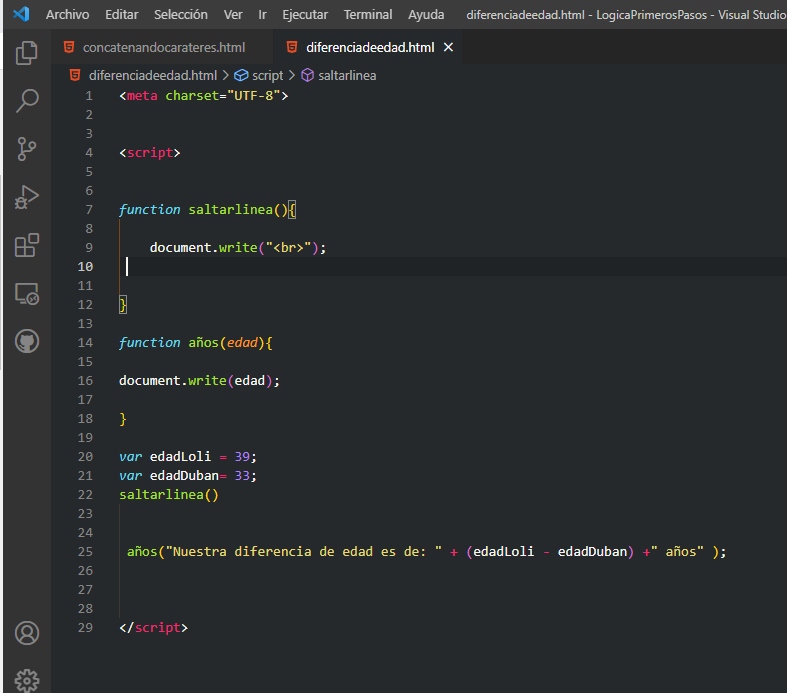Expand the saltarlinea breadcrumb symbol
Screen dimensions: 787x693
coord(347,75)
